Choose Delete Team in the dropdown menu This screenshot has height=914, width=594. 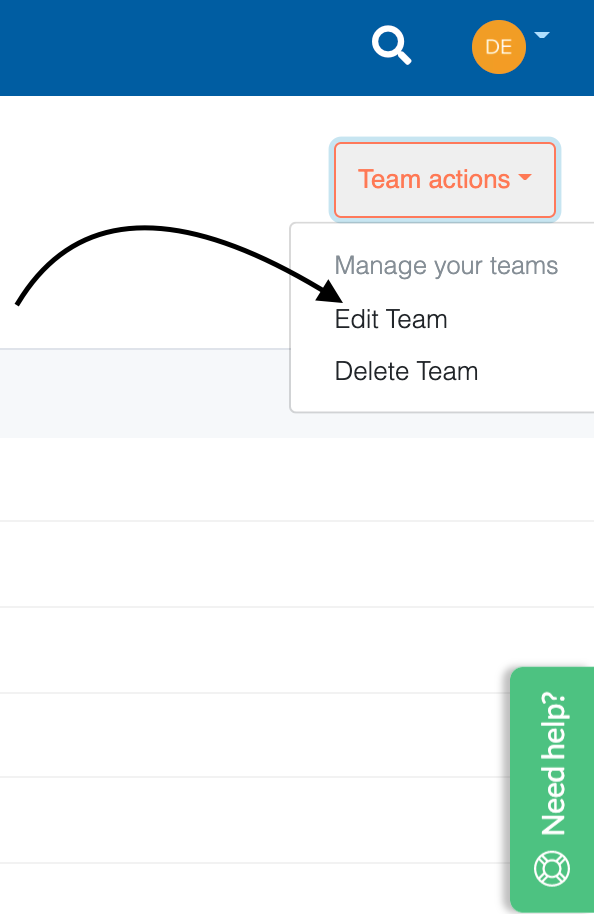click(406, 371)
